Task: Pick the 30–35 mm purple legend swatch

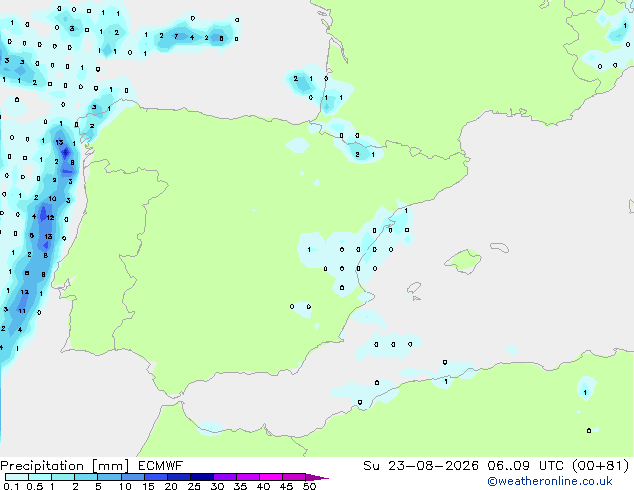Action: point(225,477)
